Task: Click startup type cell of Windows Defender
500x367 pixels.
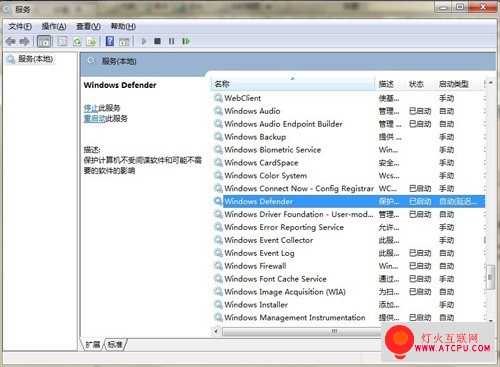Action: point(458,202)
